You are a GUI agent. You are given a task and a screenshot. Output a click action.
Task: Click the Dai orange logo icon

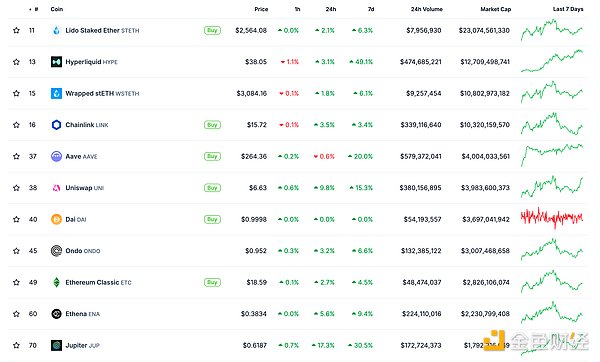[56, 219]
